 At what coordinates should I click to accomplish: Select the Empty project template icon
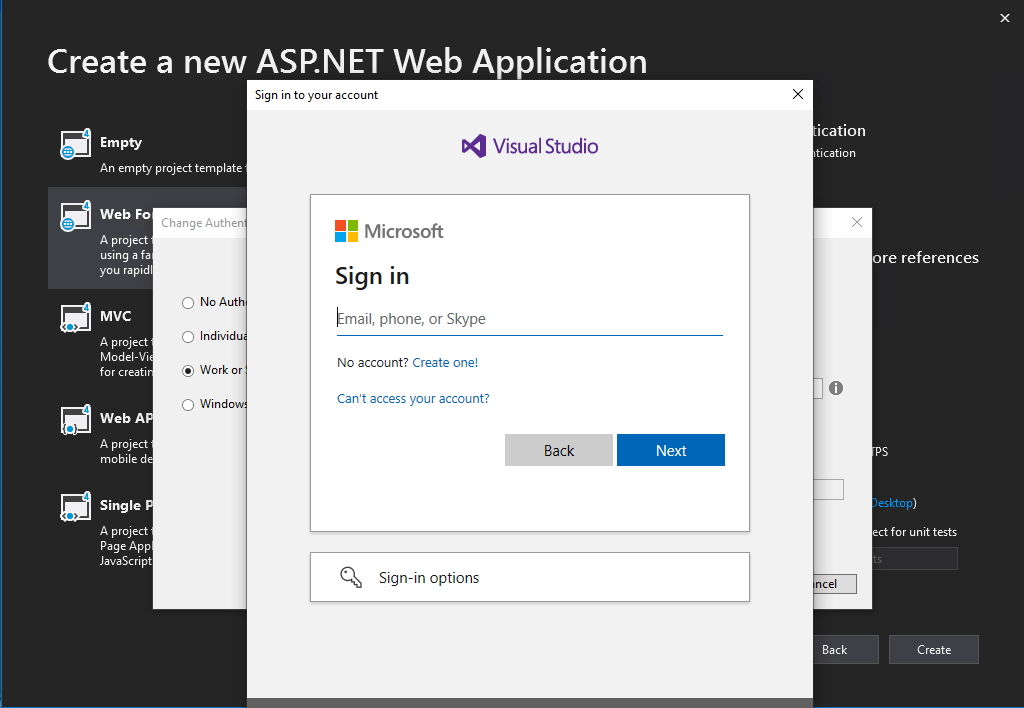click(76, 144)
